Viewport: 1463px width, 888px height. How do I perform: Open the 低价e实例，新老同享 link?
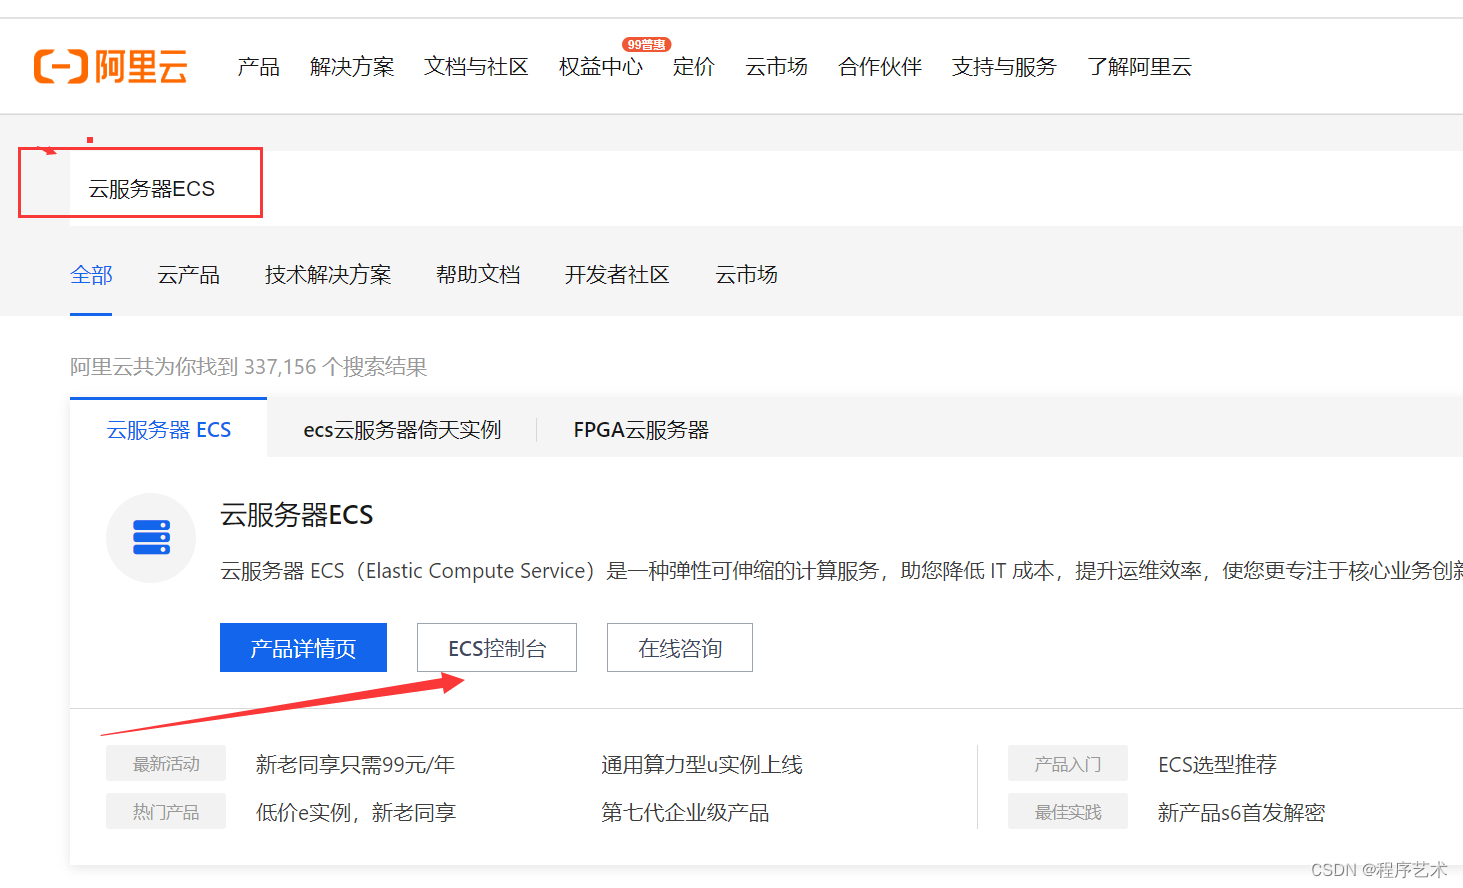[356, 813]
